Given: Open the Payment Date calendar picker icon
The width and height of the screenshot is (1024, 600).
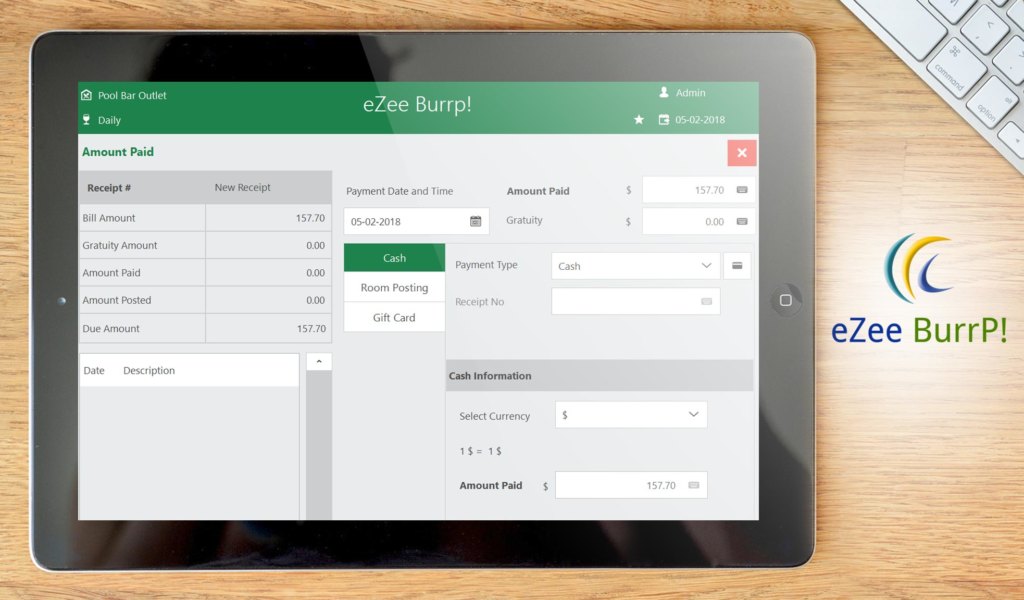Looking at the screenshot, I should (476, 221).
